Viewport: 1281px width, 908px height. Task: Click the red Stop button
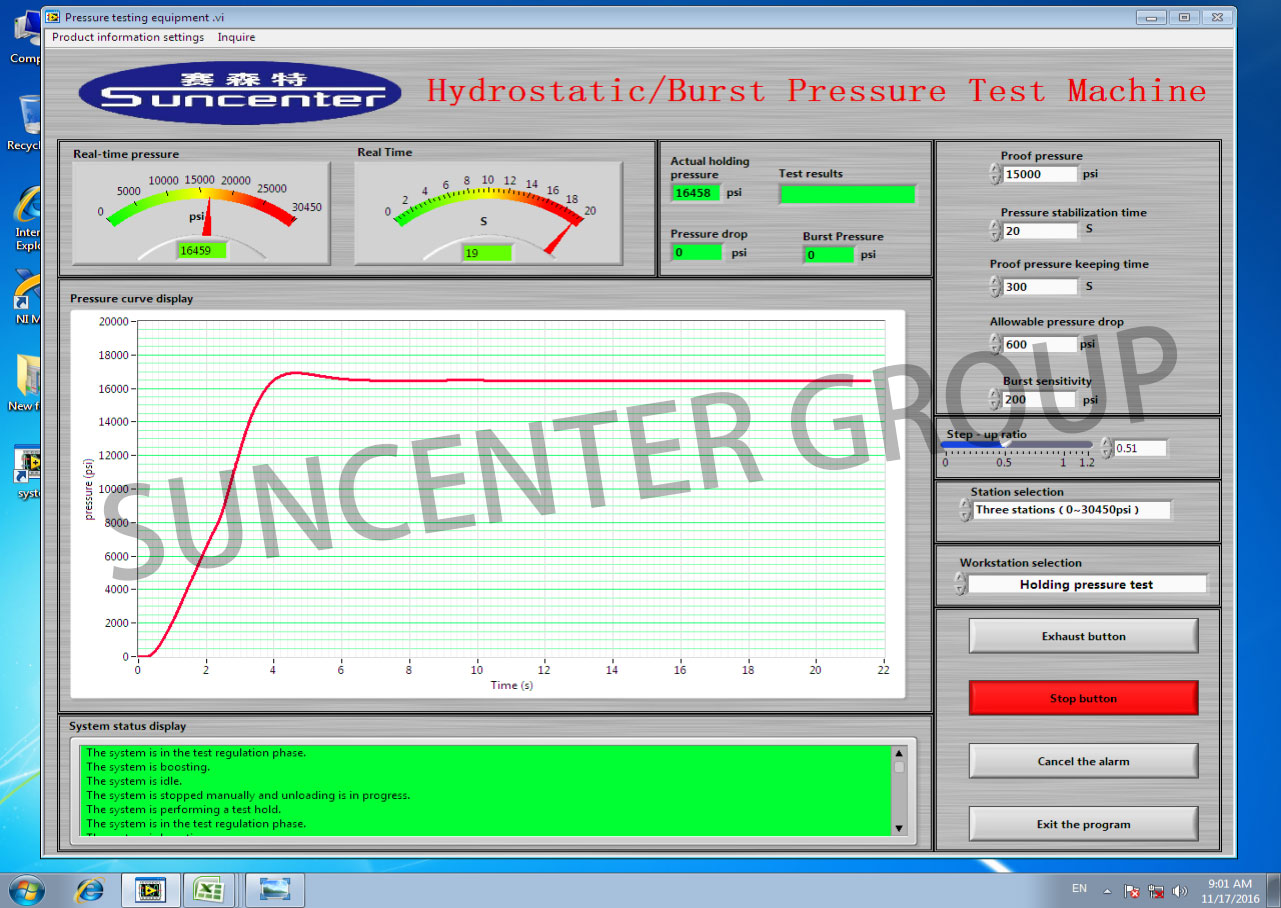tap(1083, 698)
